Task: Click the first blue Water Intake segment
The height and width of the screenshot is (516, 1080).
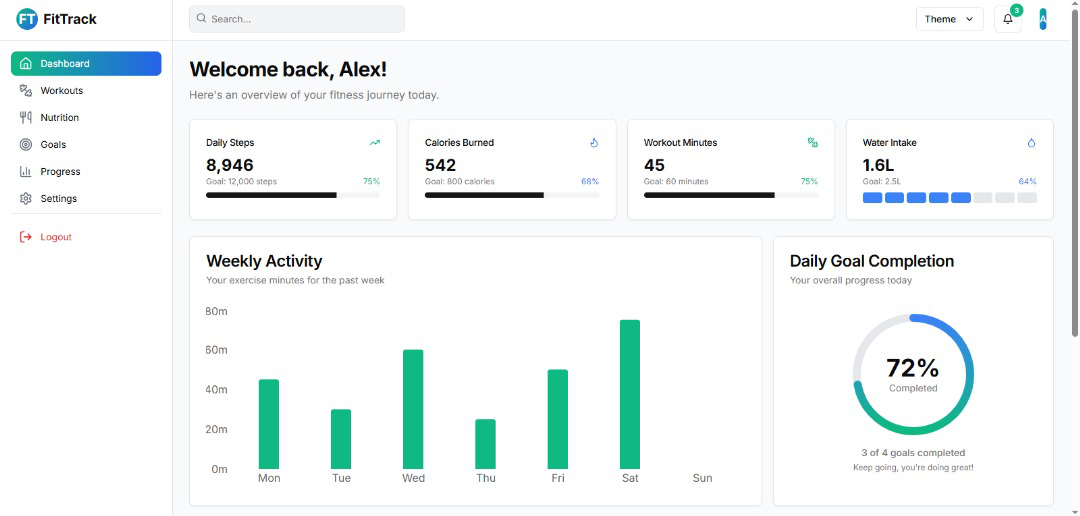Action: tap(873, 198)
